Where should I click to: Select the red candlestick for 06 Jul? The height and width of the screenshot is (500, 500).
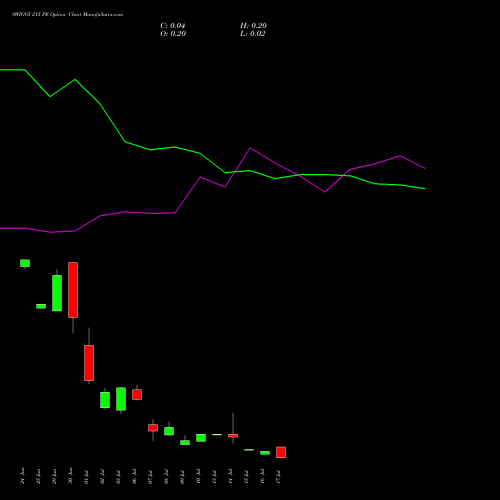(x=137, y=394)
